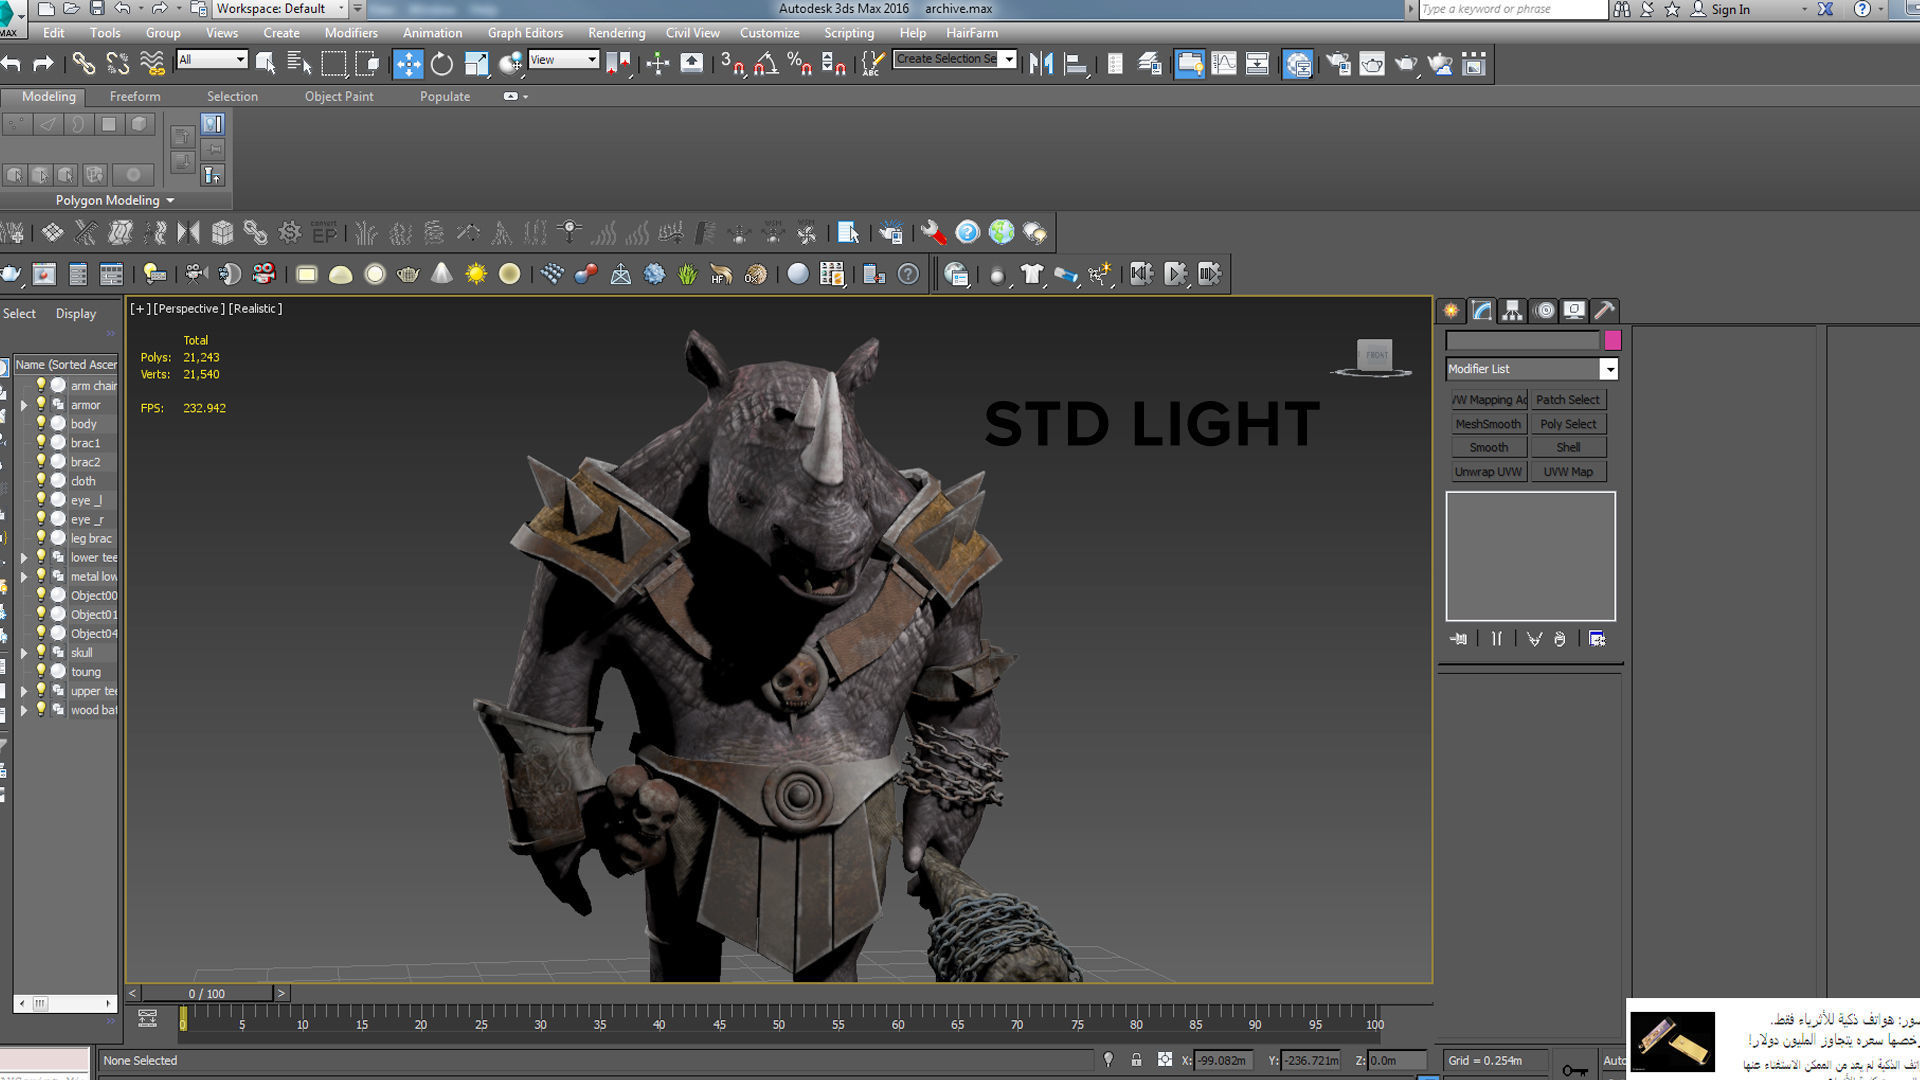The image size is (1920, 1080).
Task: Click the Select and Link chain icon
Action: click(83, 64)
